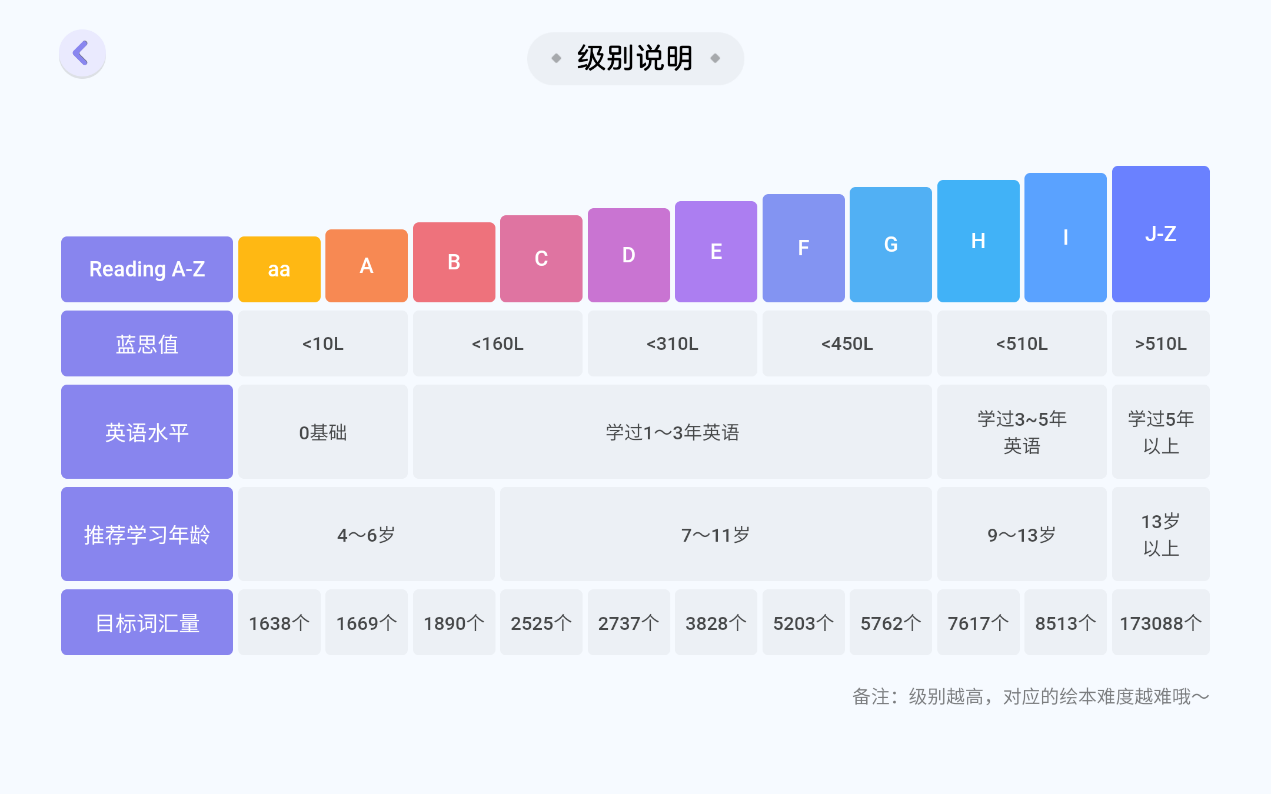1271x794 pixels.
Task: Click the 173088个 vocabulary cell
Action: point(1161,622)
